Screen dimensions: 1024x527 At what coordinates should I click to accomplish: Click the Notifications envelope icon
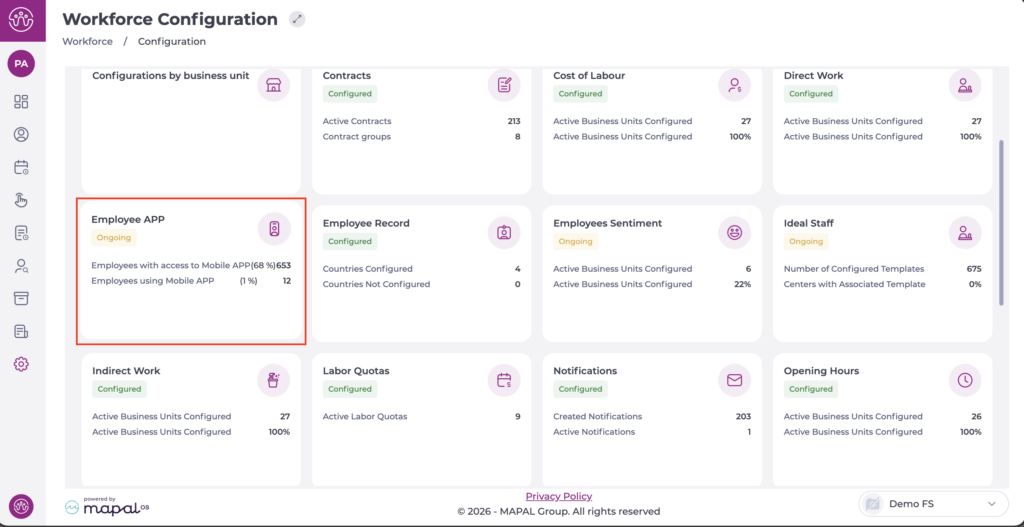pyautogui.click(x=734, y=380)
